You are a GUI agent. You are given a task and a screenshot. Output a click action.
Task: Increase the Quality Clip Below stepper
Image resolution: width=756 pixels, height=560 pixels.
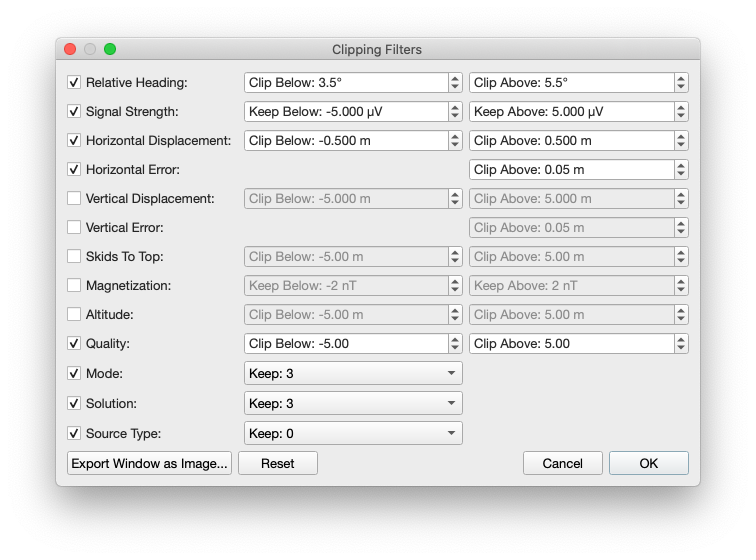[455, 339]
